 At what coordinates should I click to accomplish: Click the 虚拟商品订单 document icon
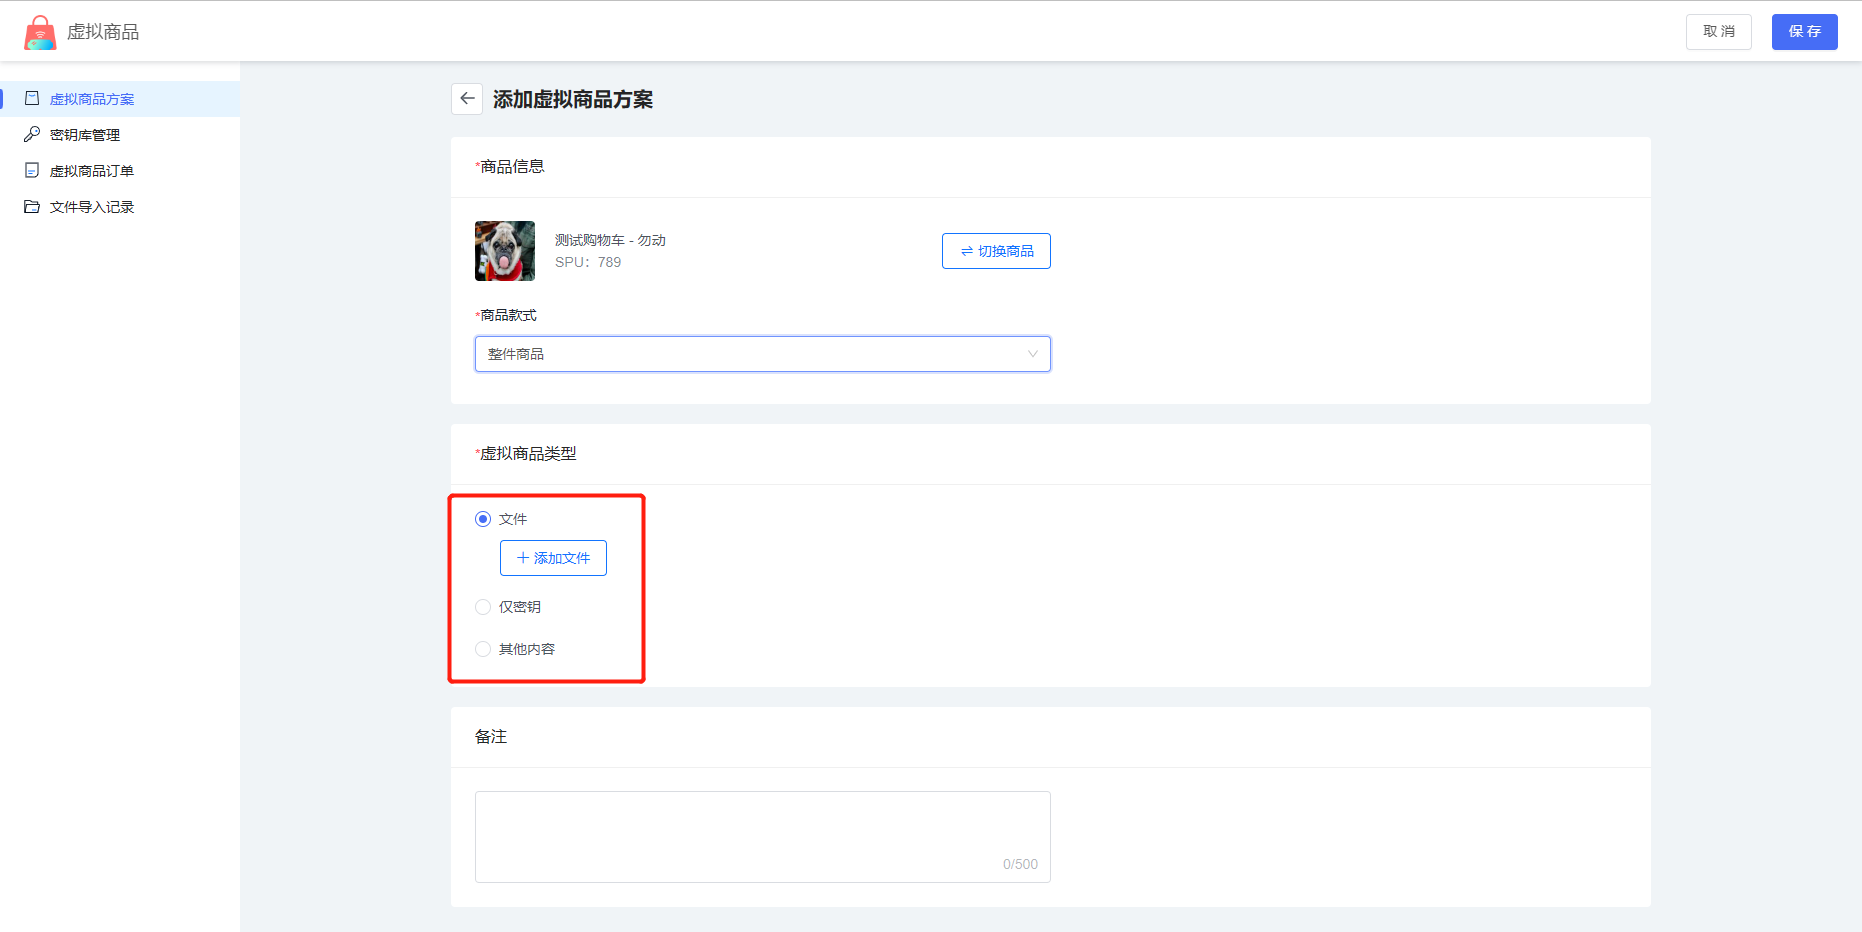tap(32, 171)
